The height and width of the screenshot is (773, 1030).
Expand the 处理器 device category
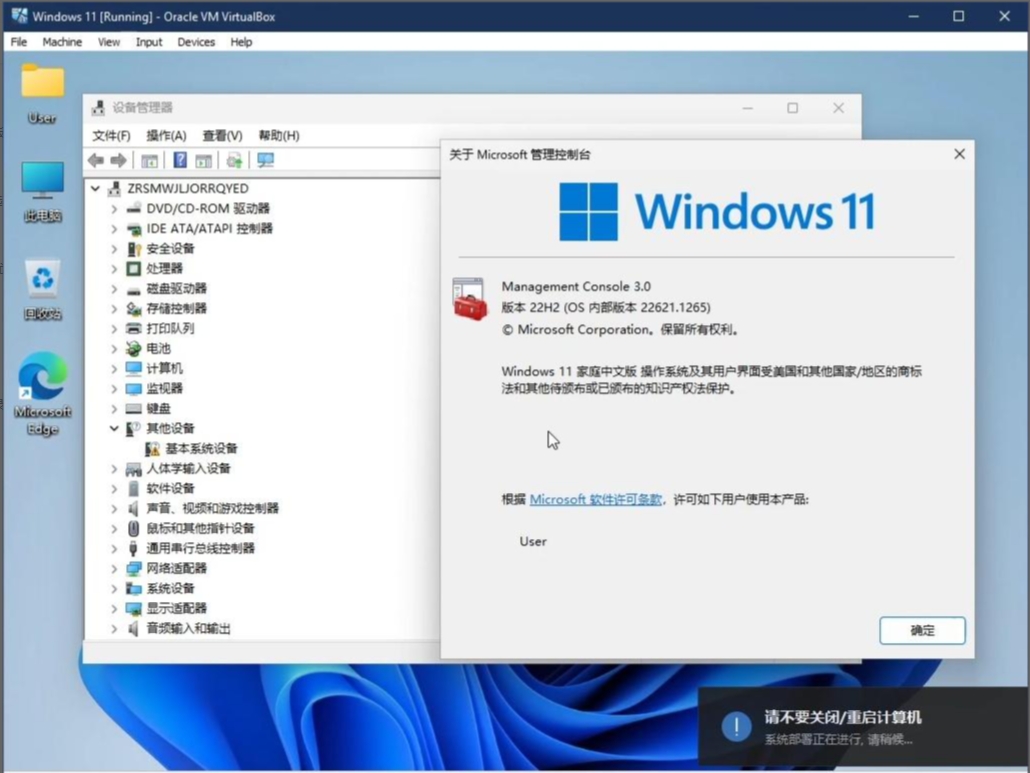[113, 268]
